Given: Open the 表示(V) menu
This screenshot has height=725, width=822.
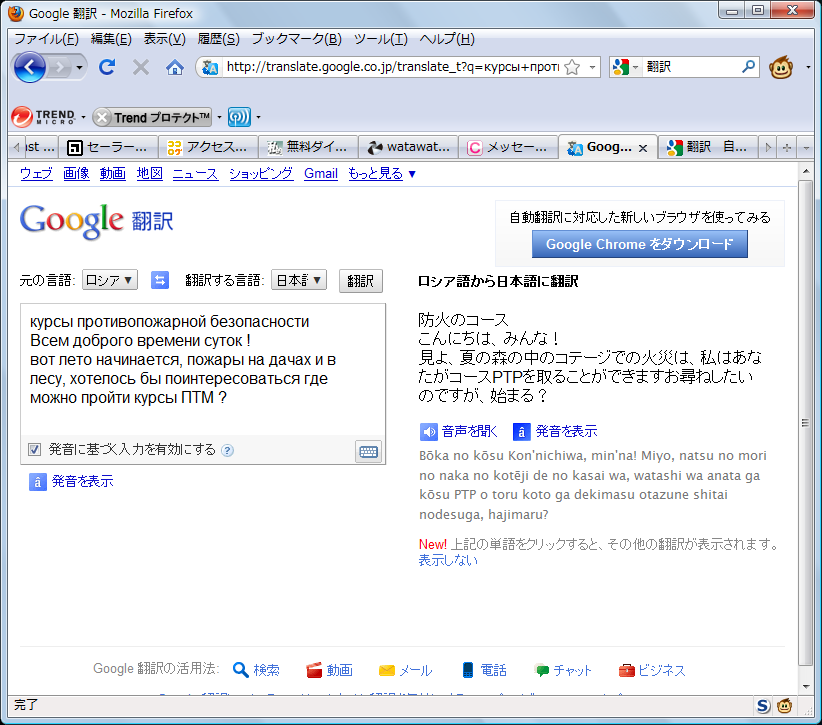Looking at the screenshot, I should point(165,39).
